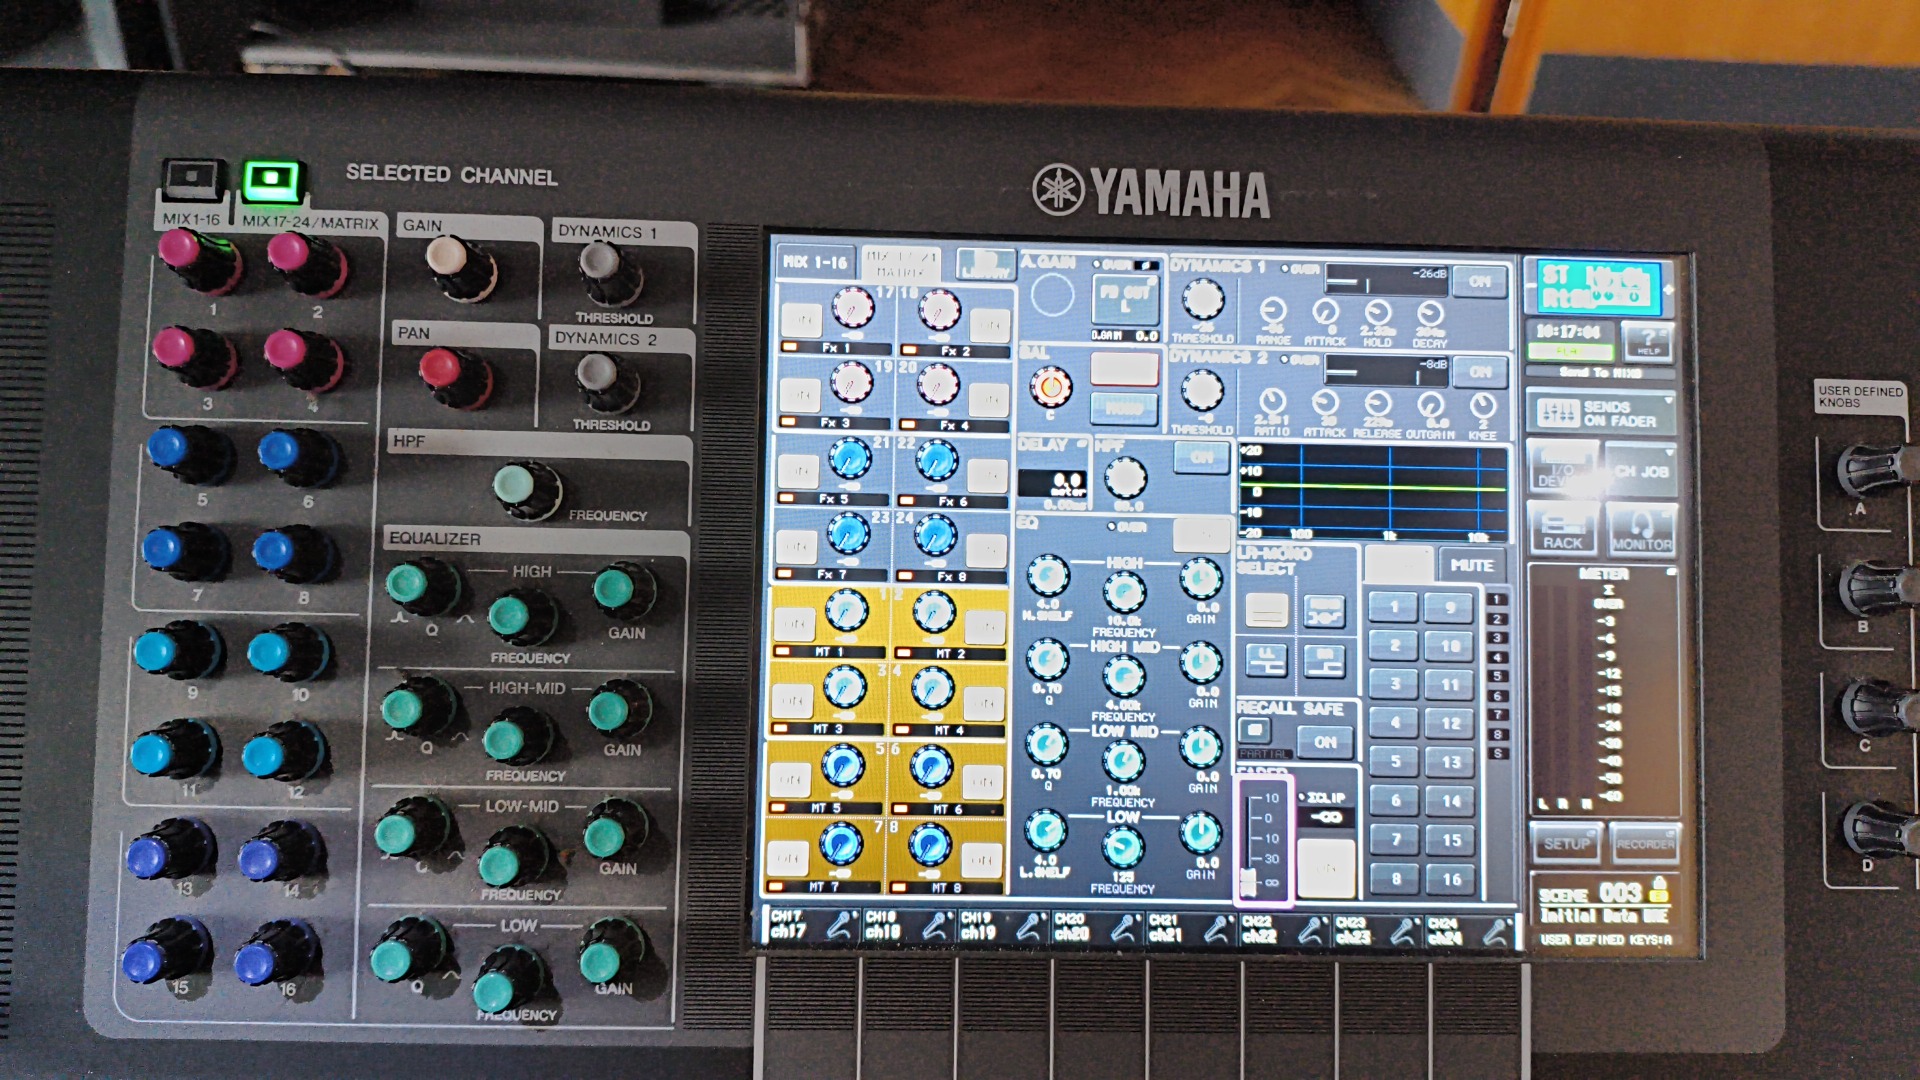Toggle Dynamics 2 ON button

click(x=1480, y=372)
